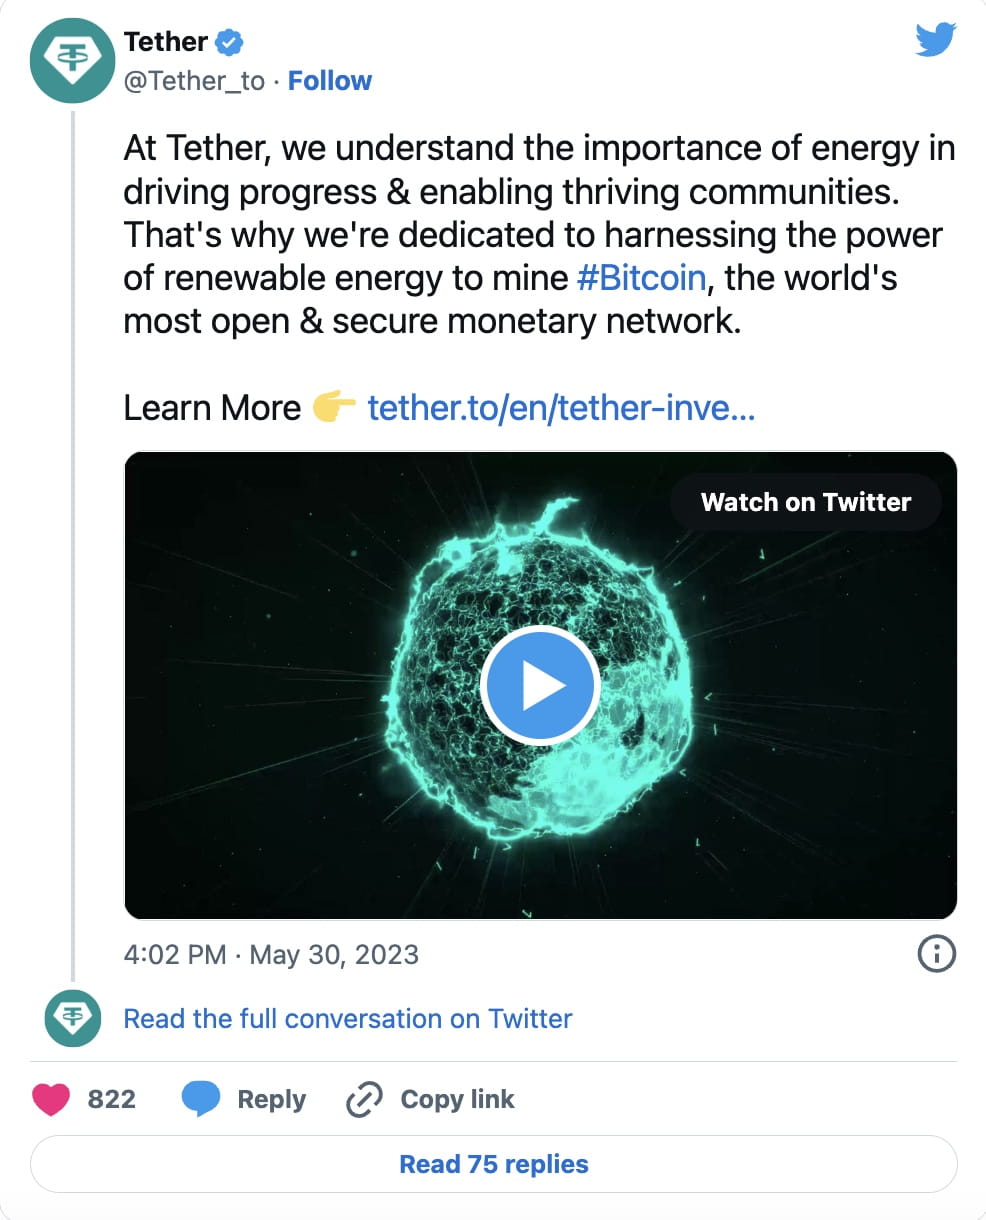Click the Copy link chain icon
This screenshot has height=1220, width=986.
pos(363,1099)
